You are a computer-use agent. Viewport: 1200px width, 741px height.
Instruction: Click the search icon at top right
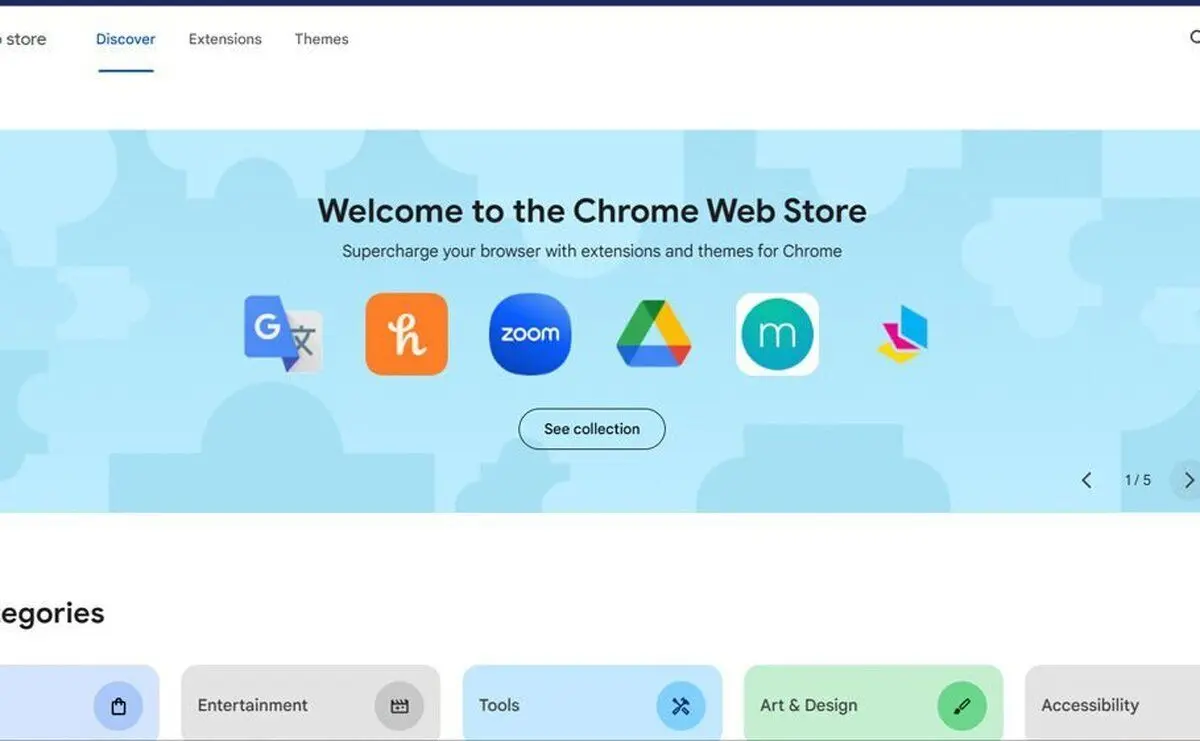coord(1194,38)
